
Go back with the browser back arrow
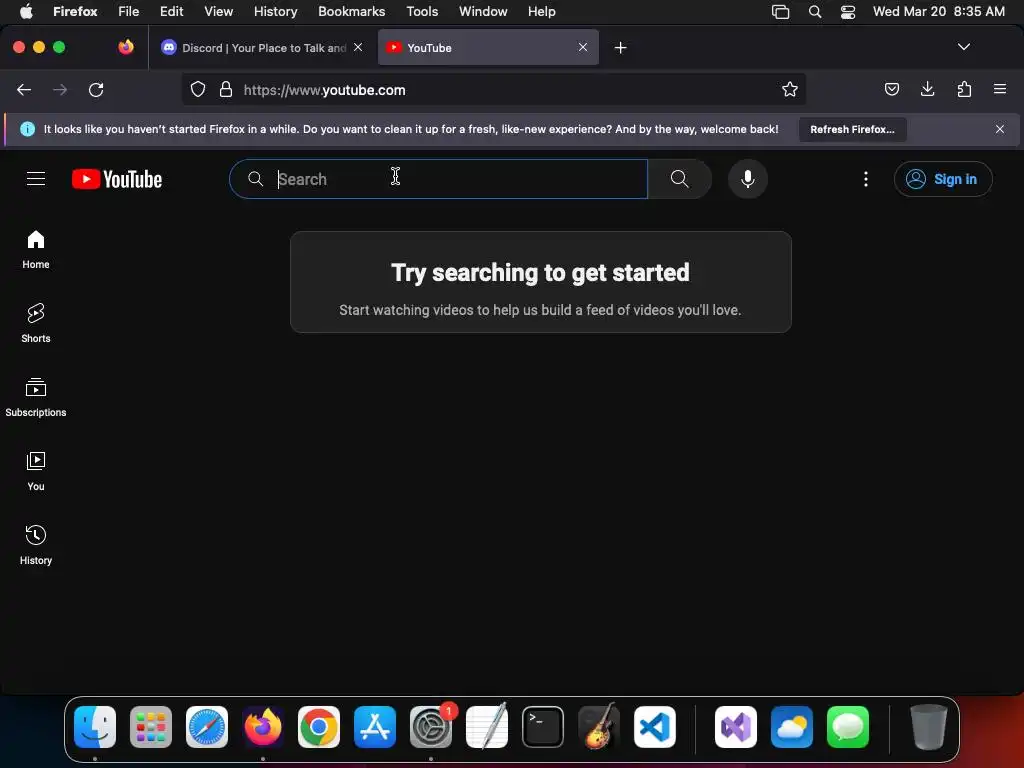pos(24,89)
